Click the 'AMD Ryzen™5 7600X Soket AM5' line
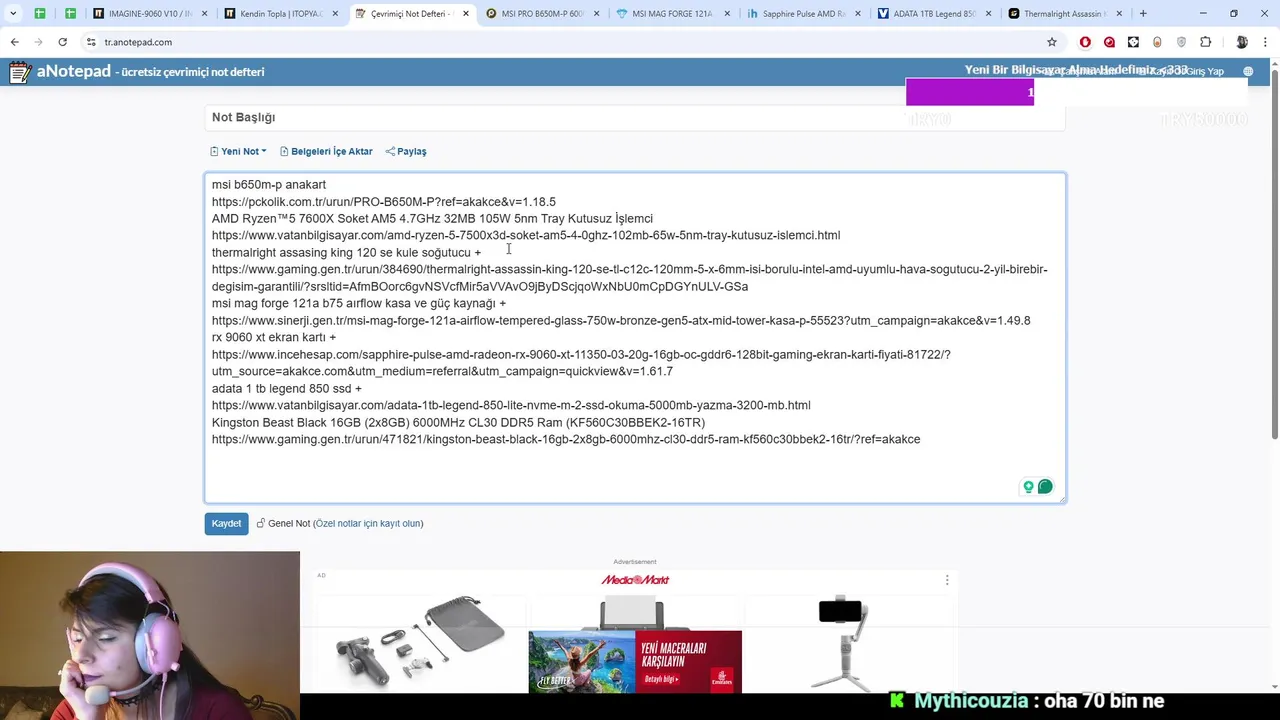Image resolution: width=1280 pixels, height=720 pixels. point(432,218)
